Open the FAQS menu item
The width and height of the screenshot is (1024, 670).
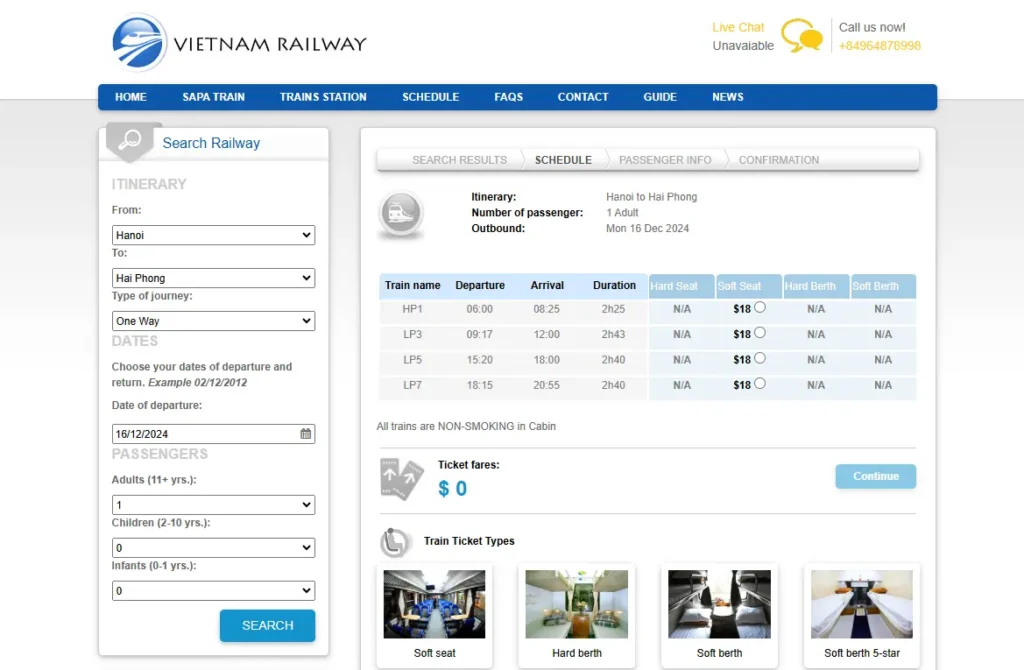pos(509,97)
